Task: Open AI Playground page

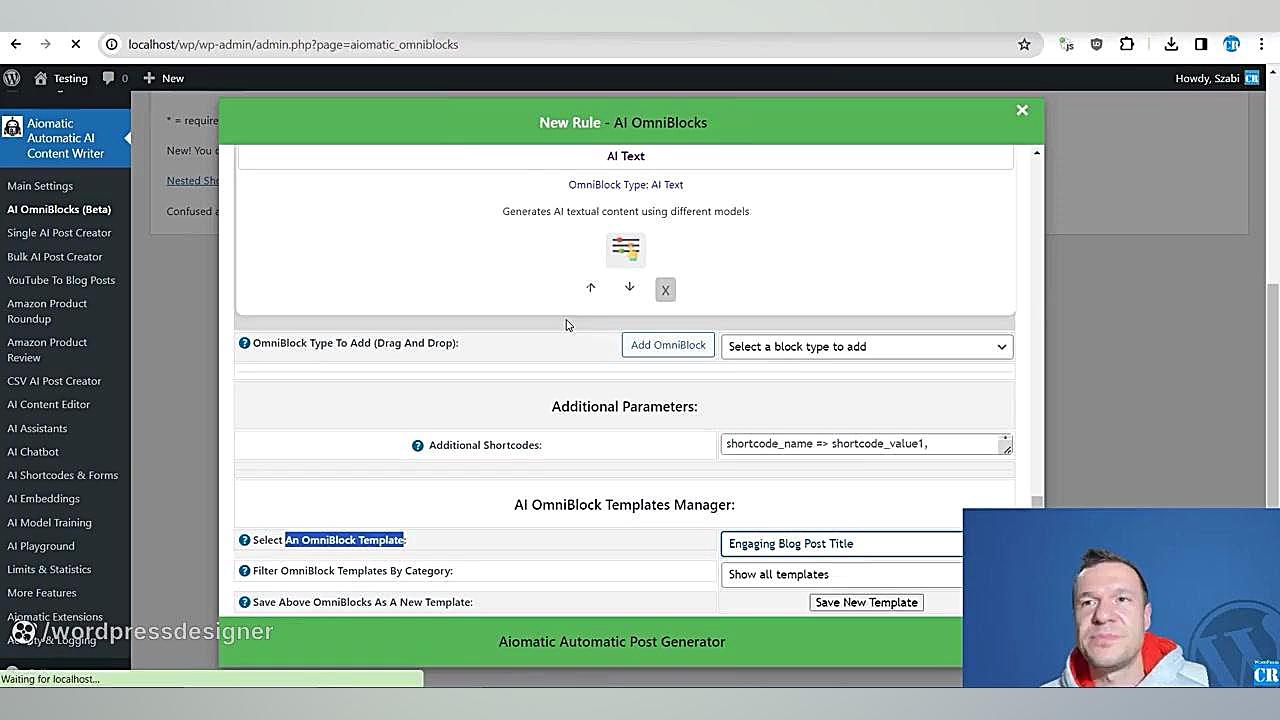Action: 41,546
